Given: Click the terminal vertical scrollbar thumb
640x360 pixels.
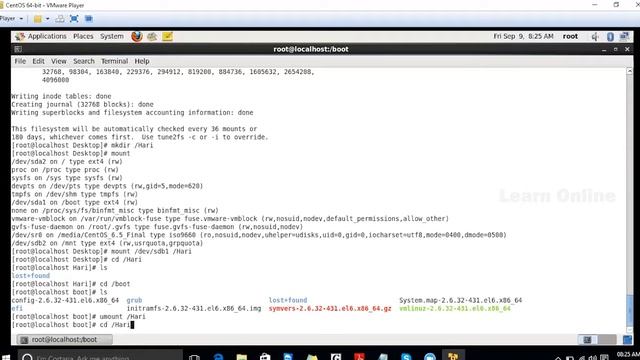Looking at the screenshot, I should (629, 310).
